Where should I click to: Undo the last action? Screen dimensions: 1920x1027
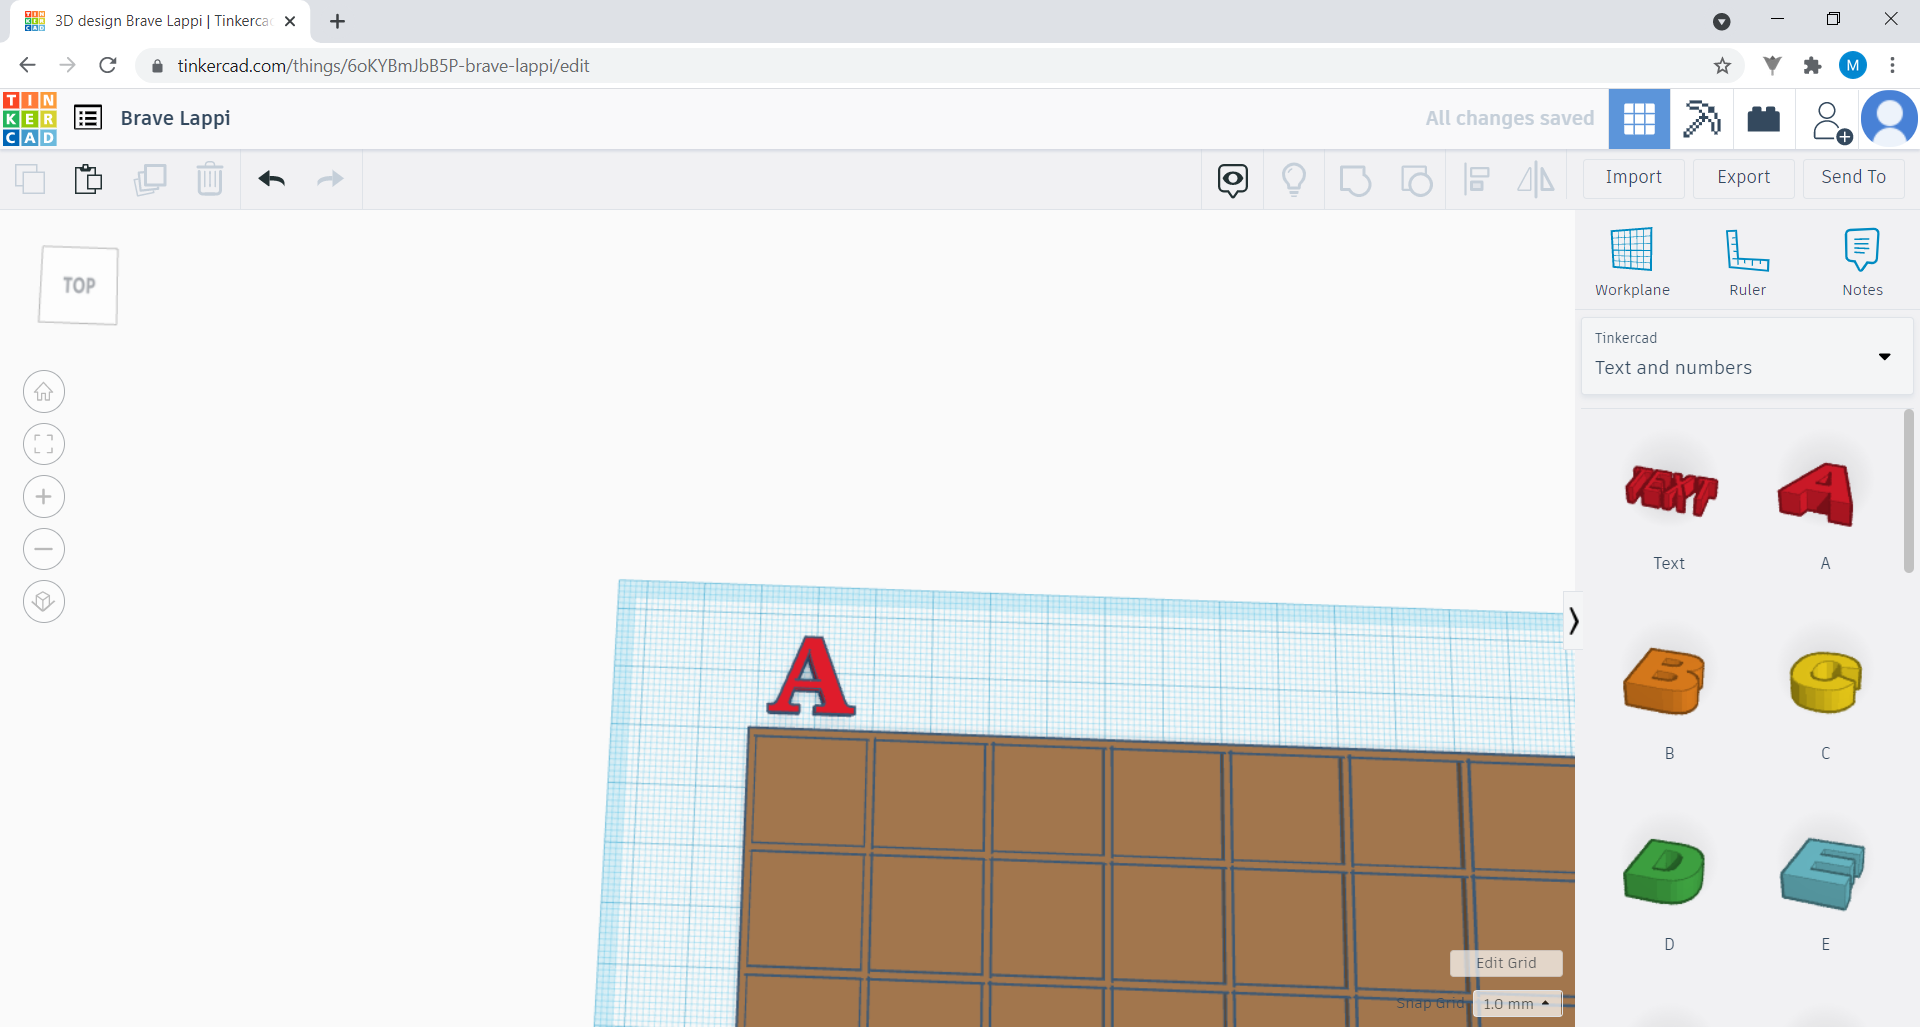(x=272, y=179)
